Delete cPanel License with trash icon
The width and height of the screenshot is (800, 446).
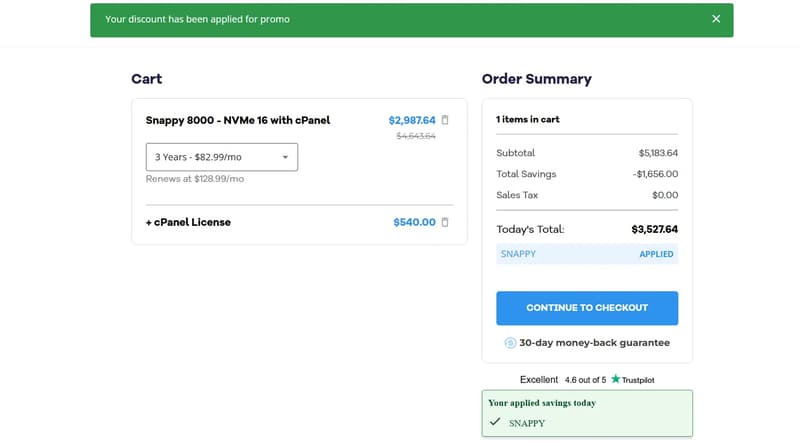click(445, 222)
